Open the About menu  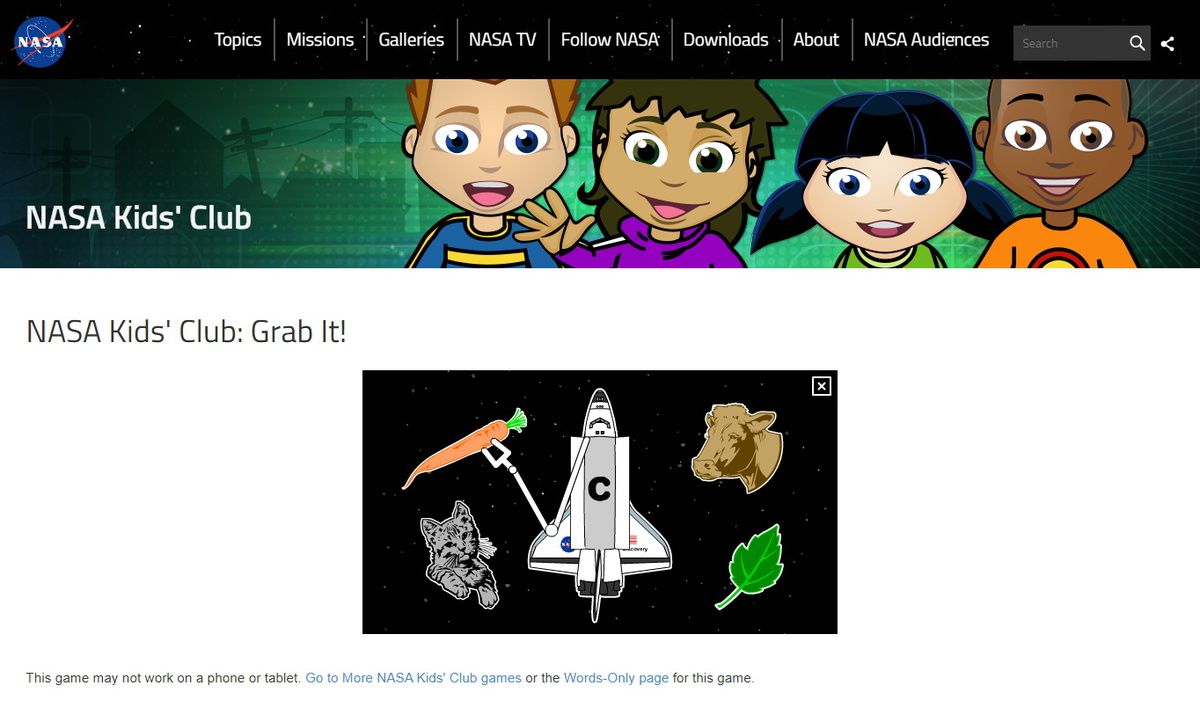pos(816,40)
